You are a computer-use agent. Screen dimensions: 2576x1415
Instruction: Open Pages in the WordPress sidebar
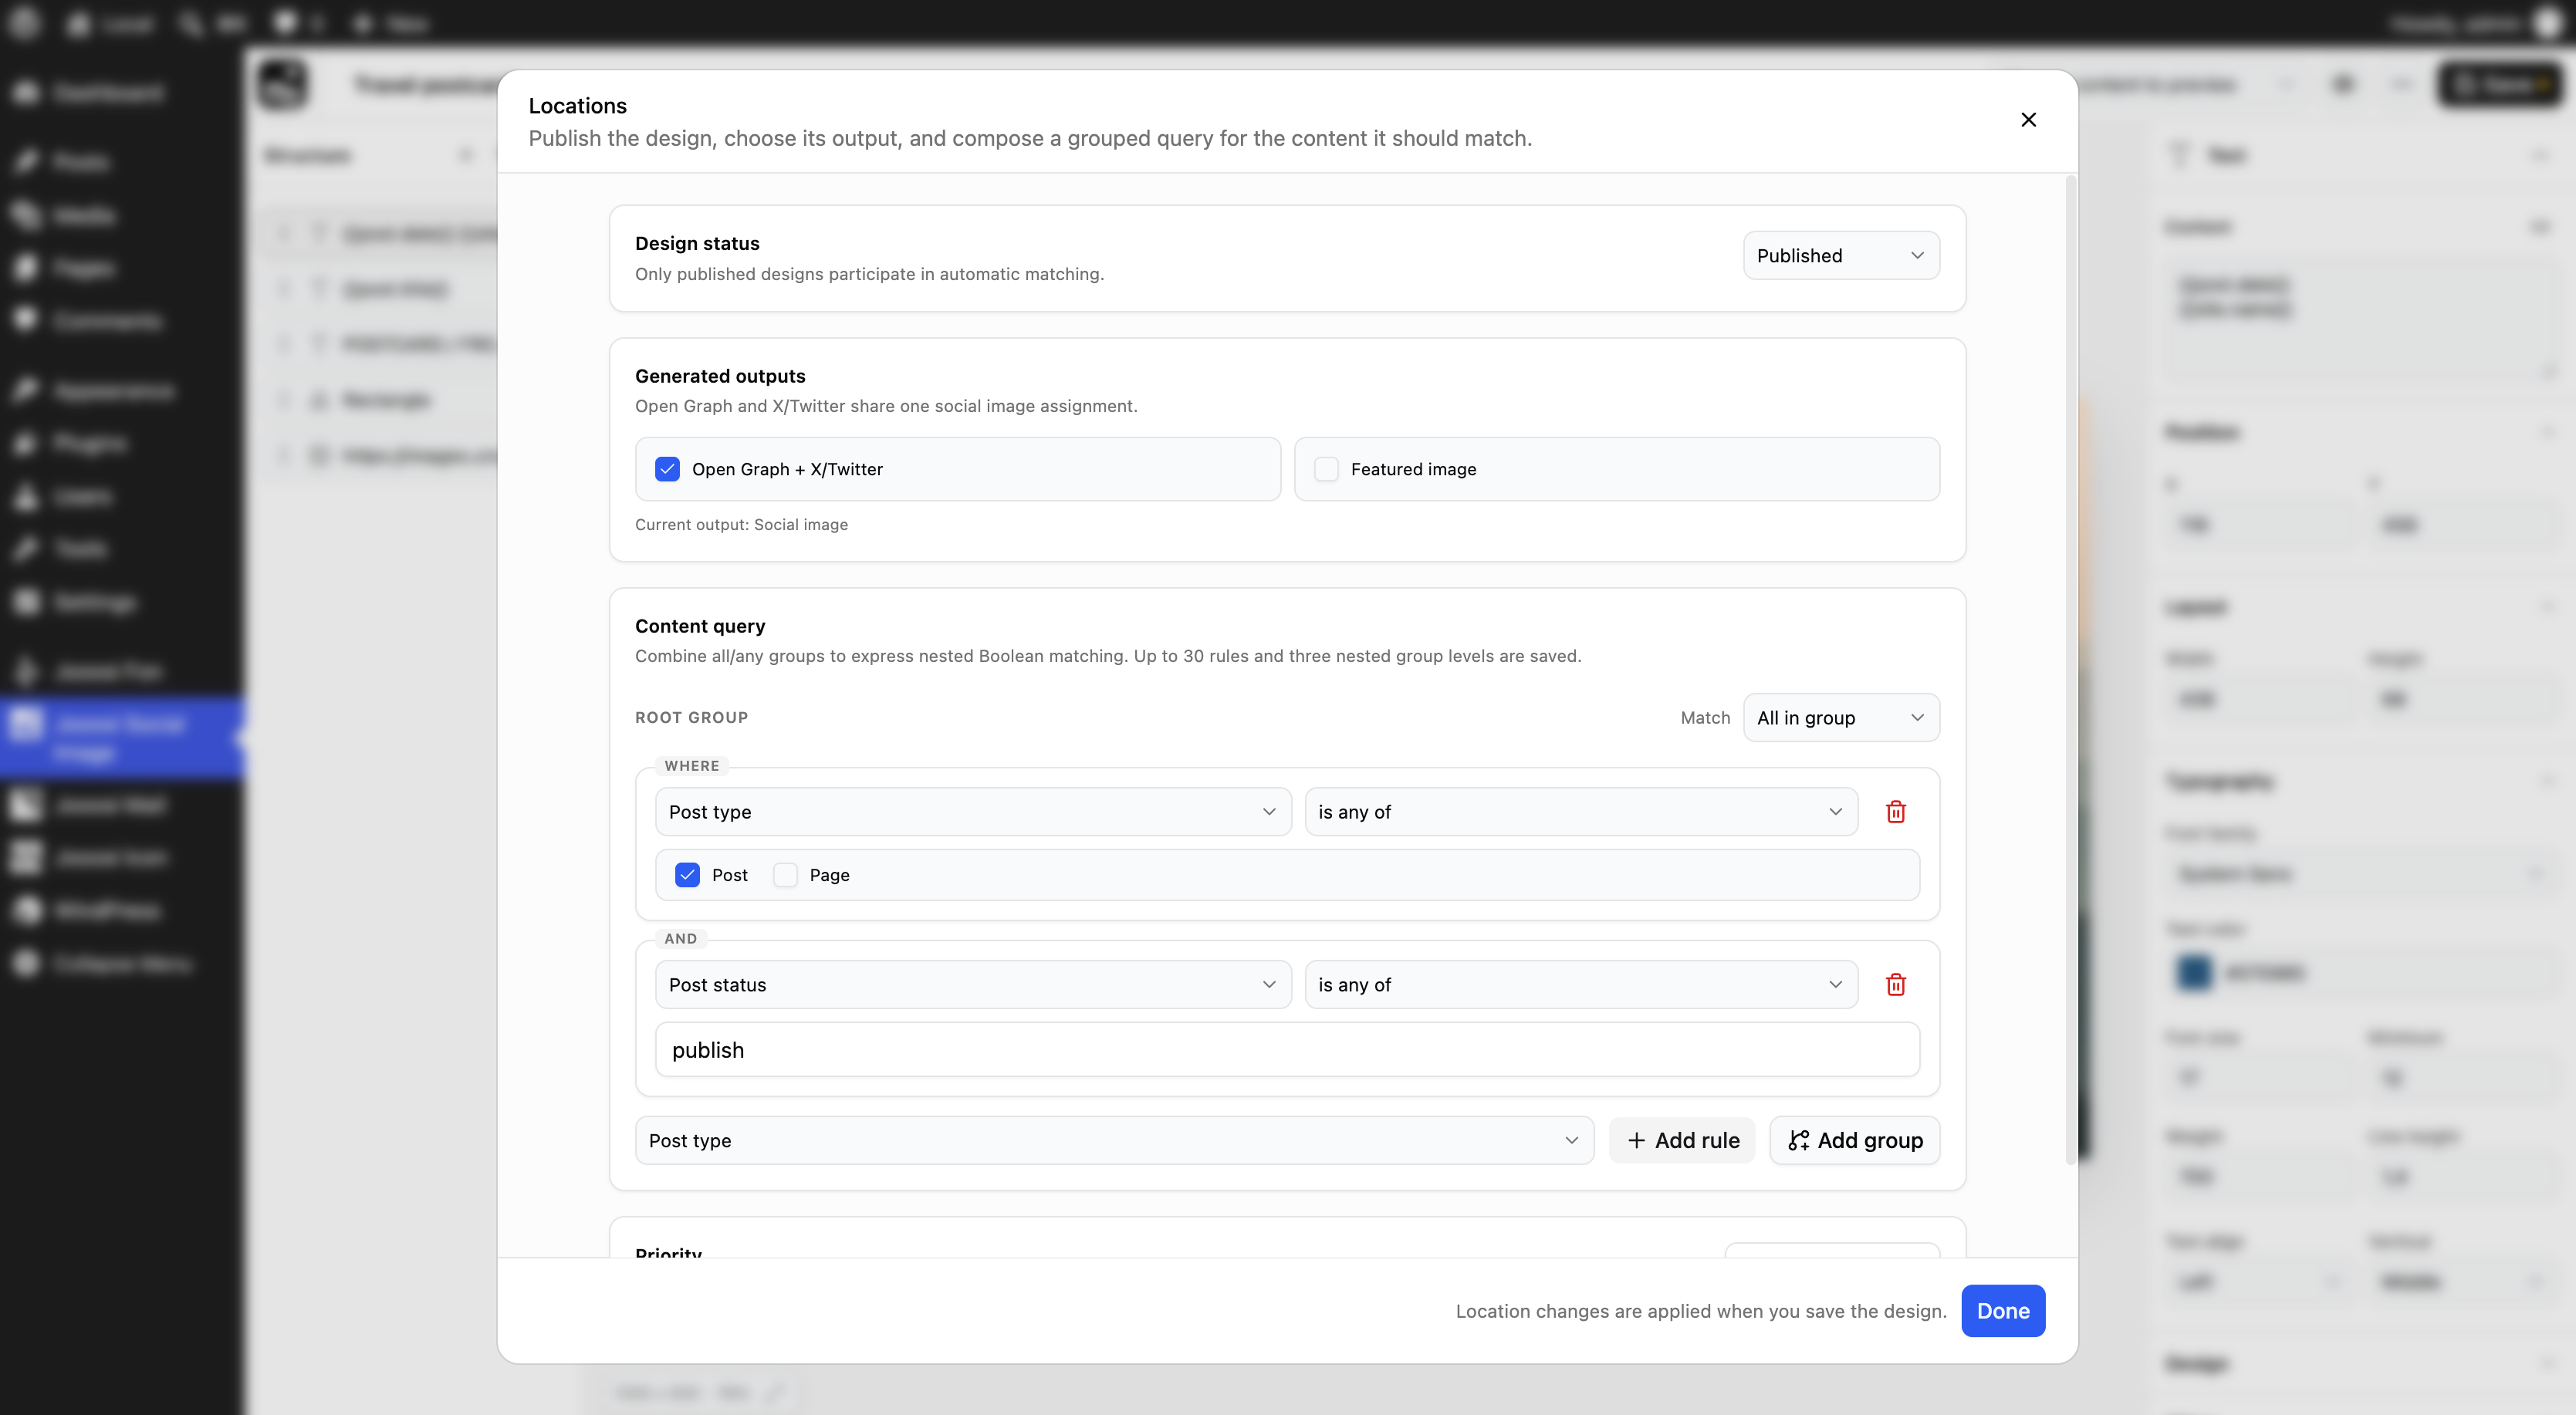click(83, 267)
